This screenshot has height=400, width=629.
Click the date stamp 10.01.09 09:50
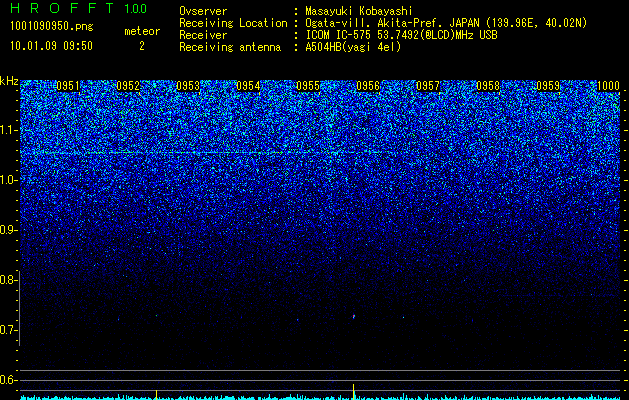pyautogui.click(x=51, y=46)
